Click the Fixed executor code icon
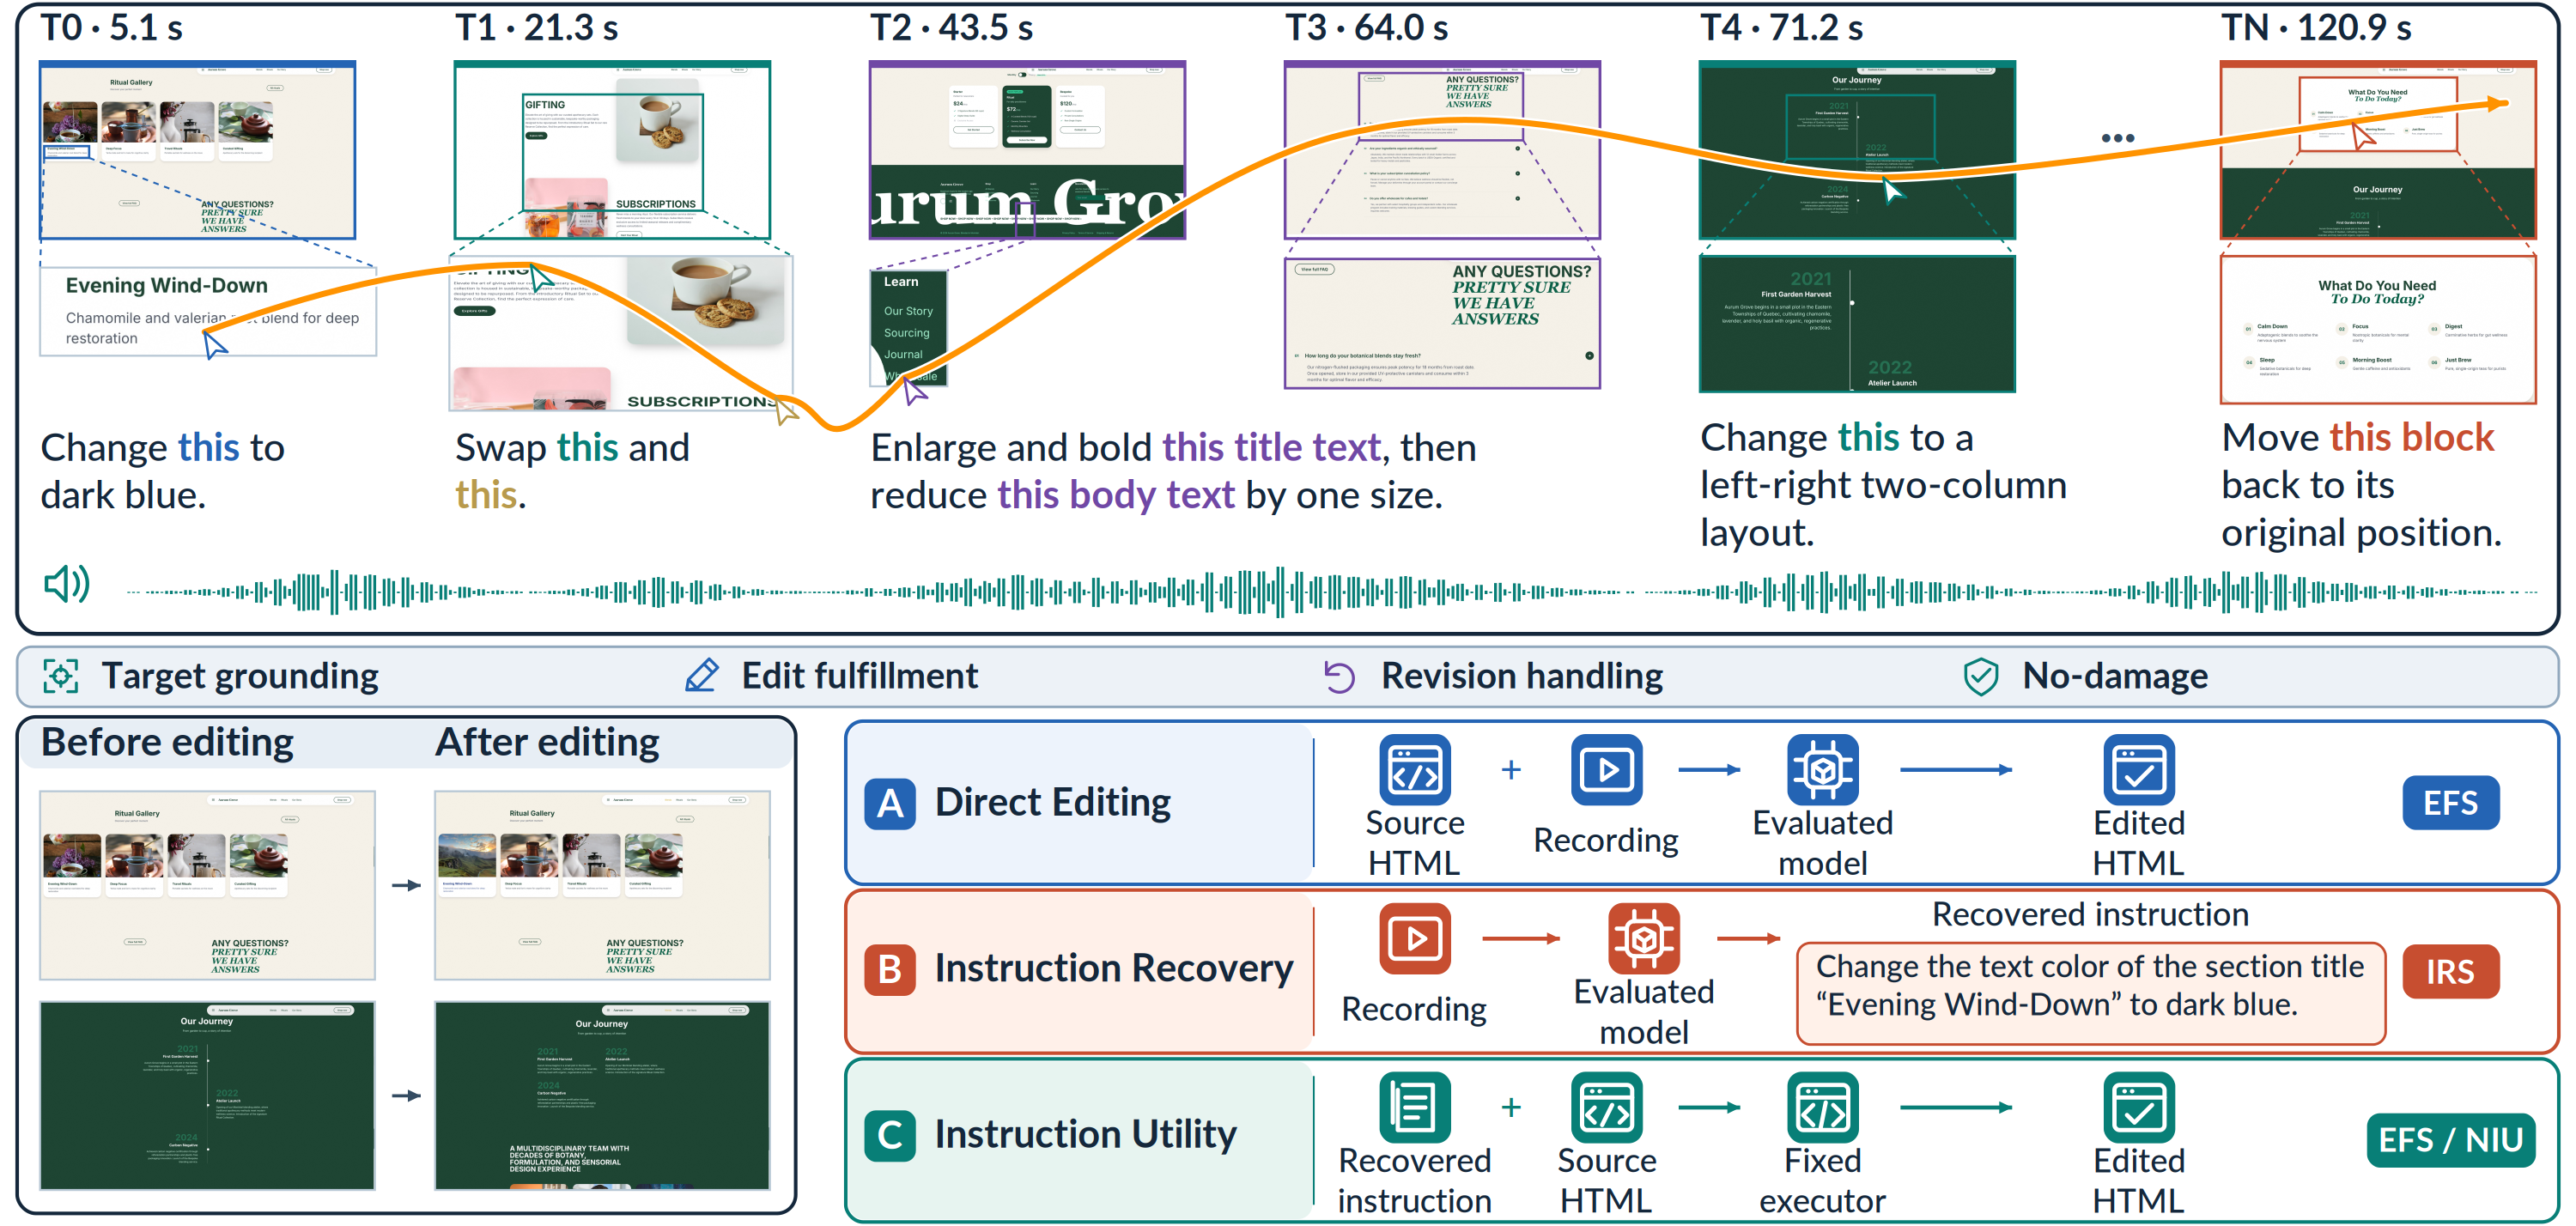Viewport: 2576px width, 1226px height. 1822,1108
